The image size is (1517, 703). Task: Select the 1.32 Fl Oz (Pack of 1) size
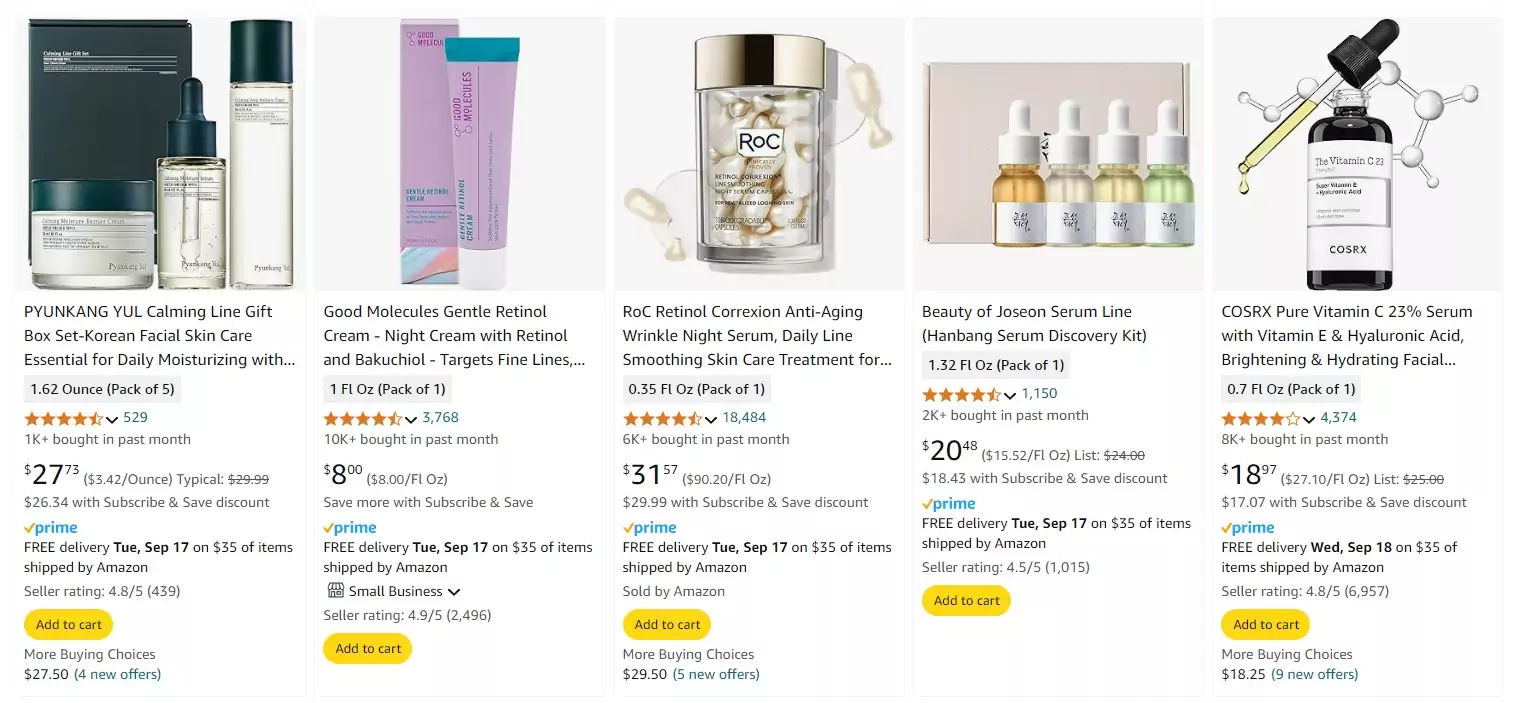[x=995, y=365]
